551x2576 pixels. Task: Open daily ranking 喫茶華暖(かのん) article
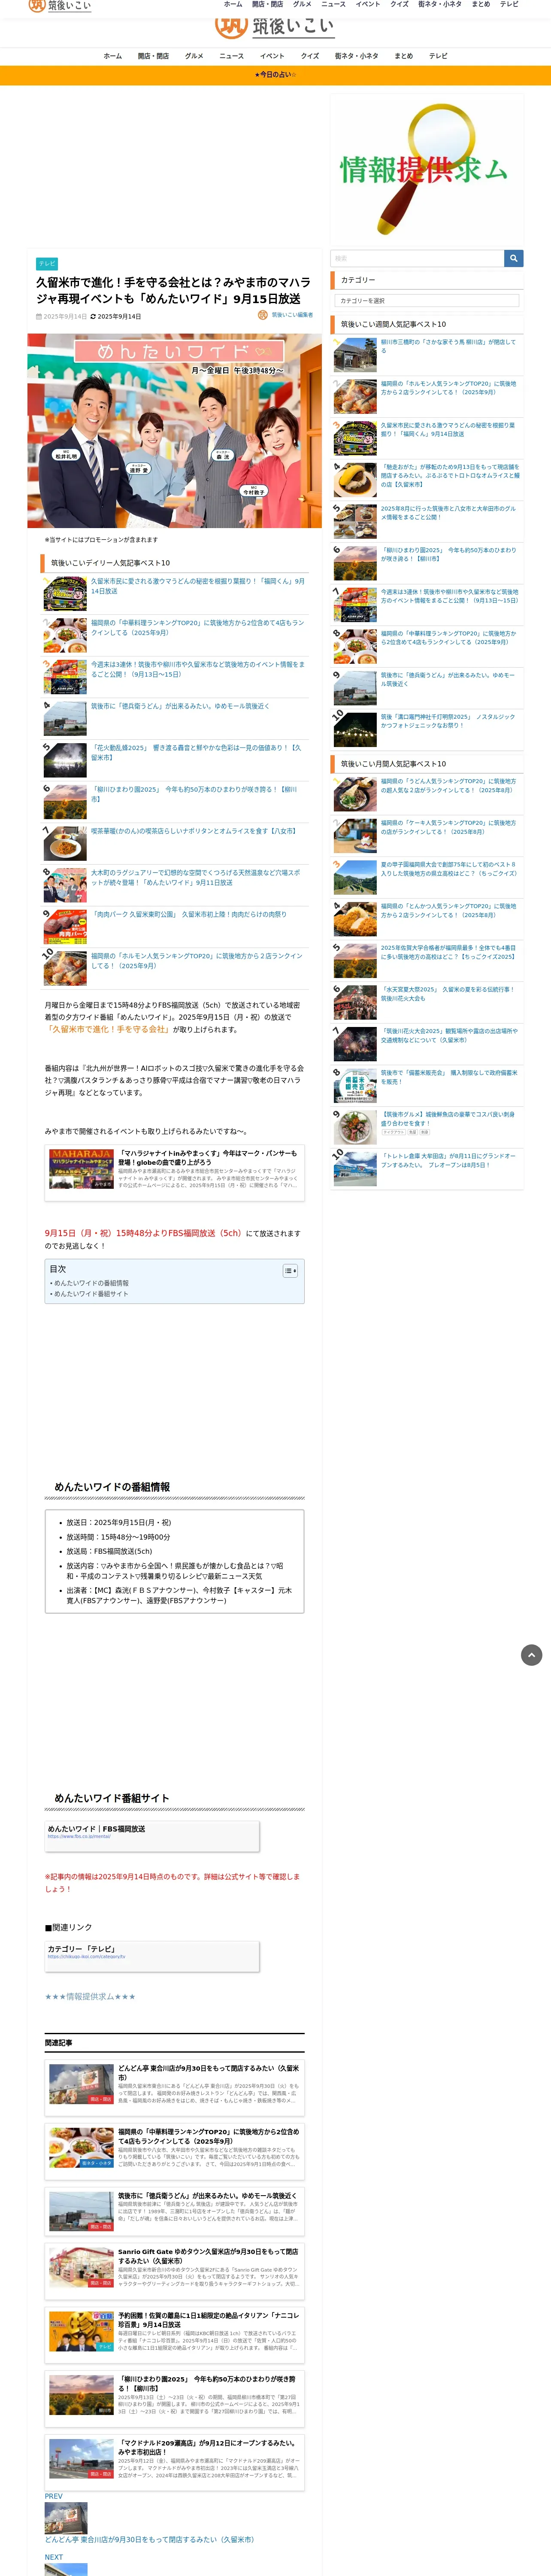[194, 831]
